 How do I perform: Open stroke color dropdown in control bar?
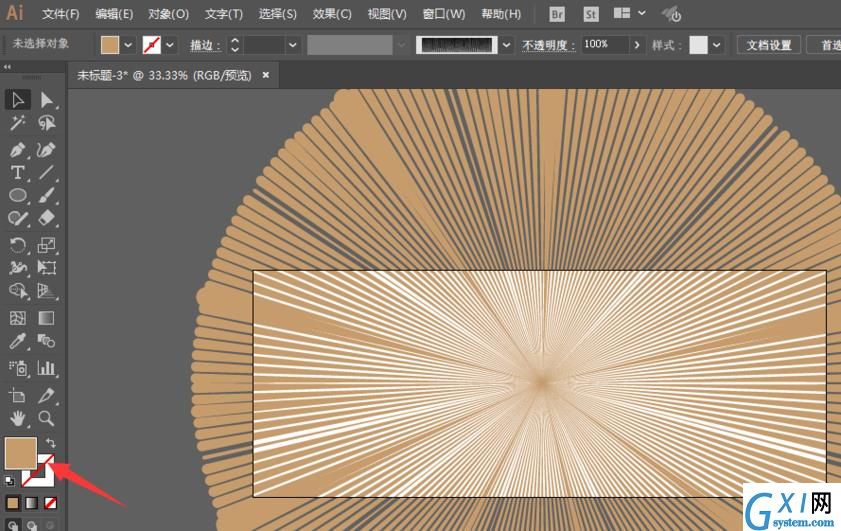coord(170,45)
